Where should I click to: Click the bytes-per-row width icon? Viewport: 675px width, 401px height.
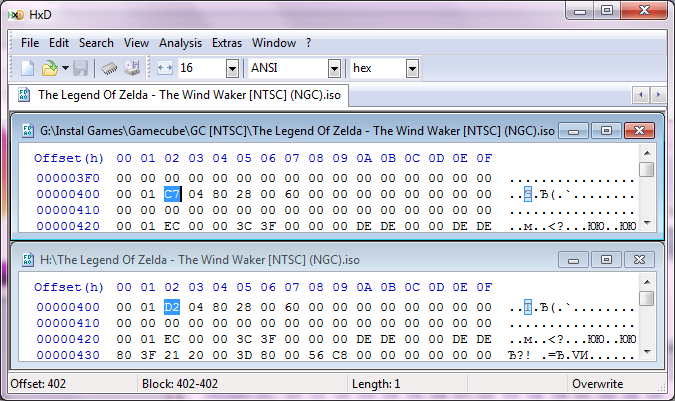pos(165,68)
